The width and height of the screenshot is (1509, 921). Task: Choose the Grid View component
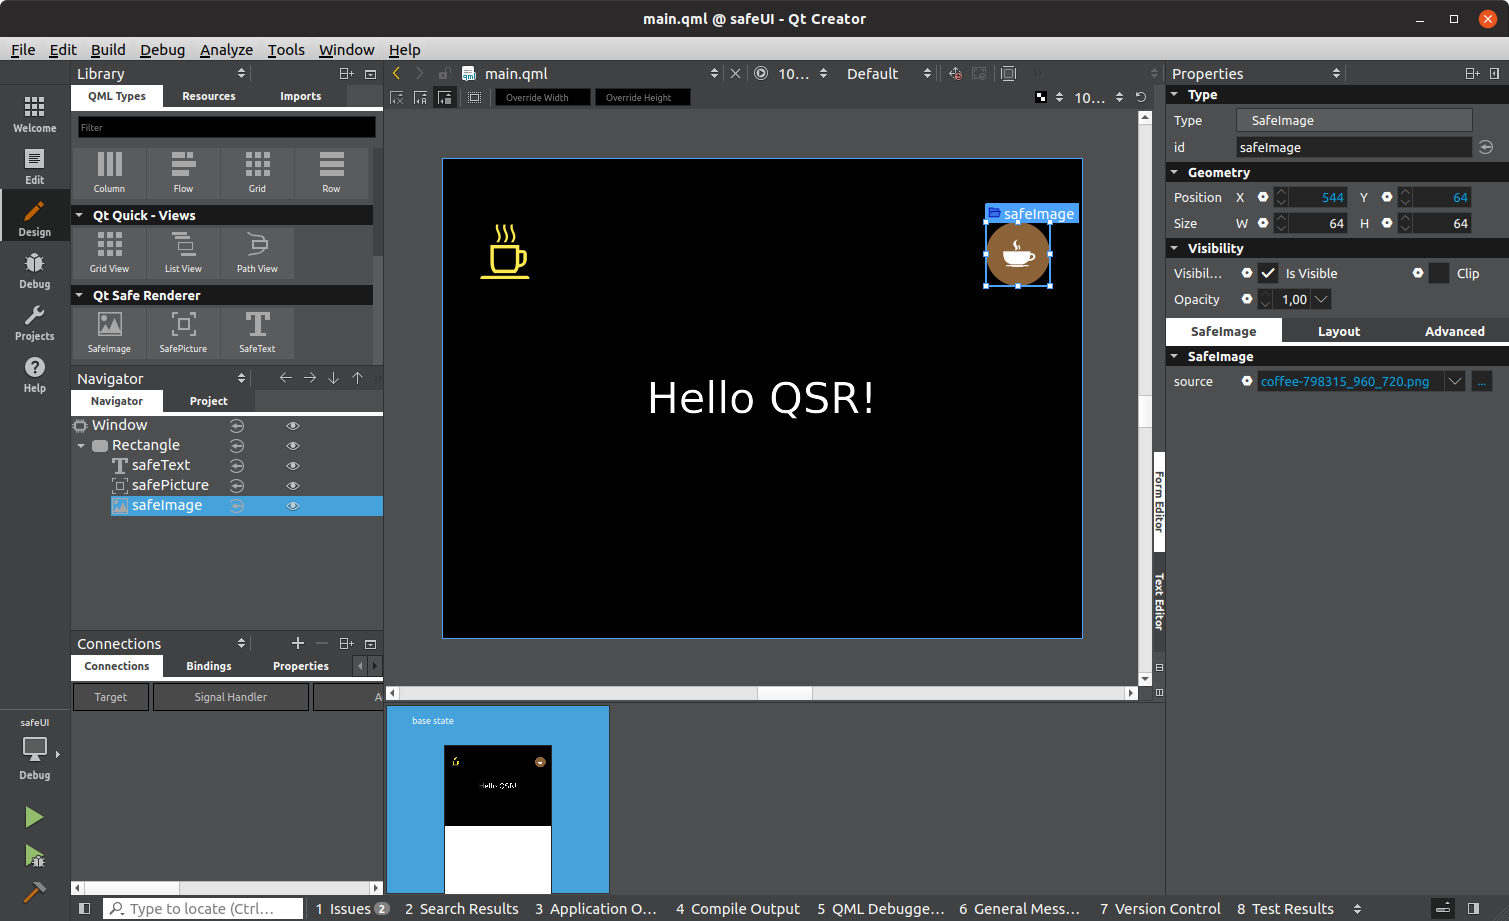click(x=109, y=251)
